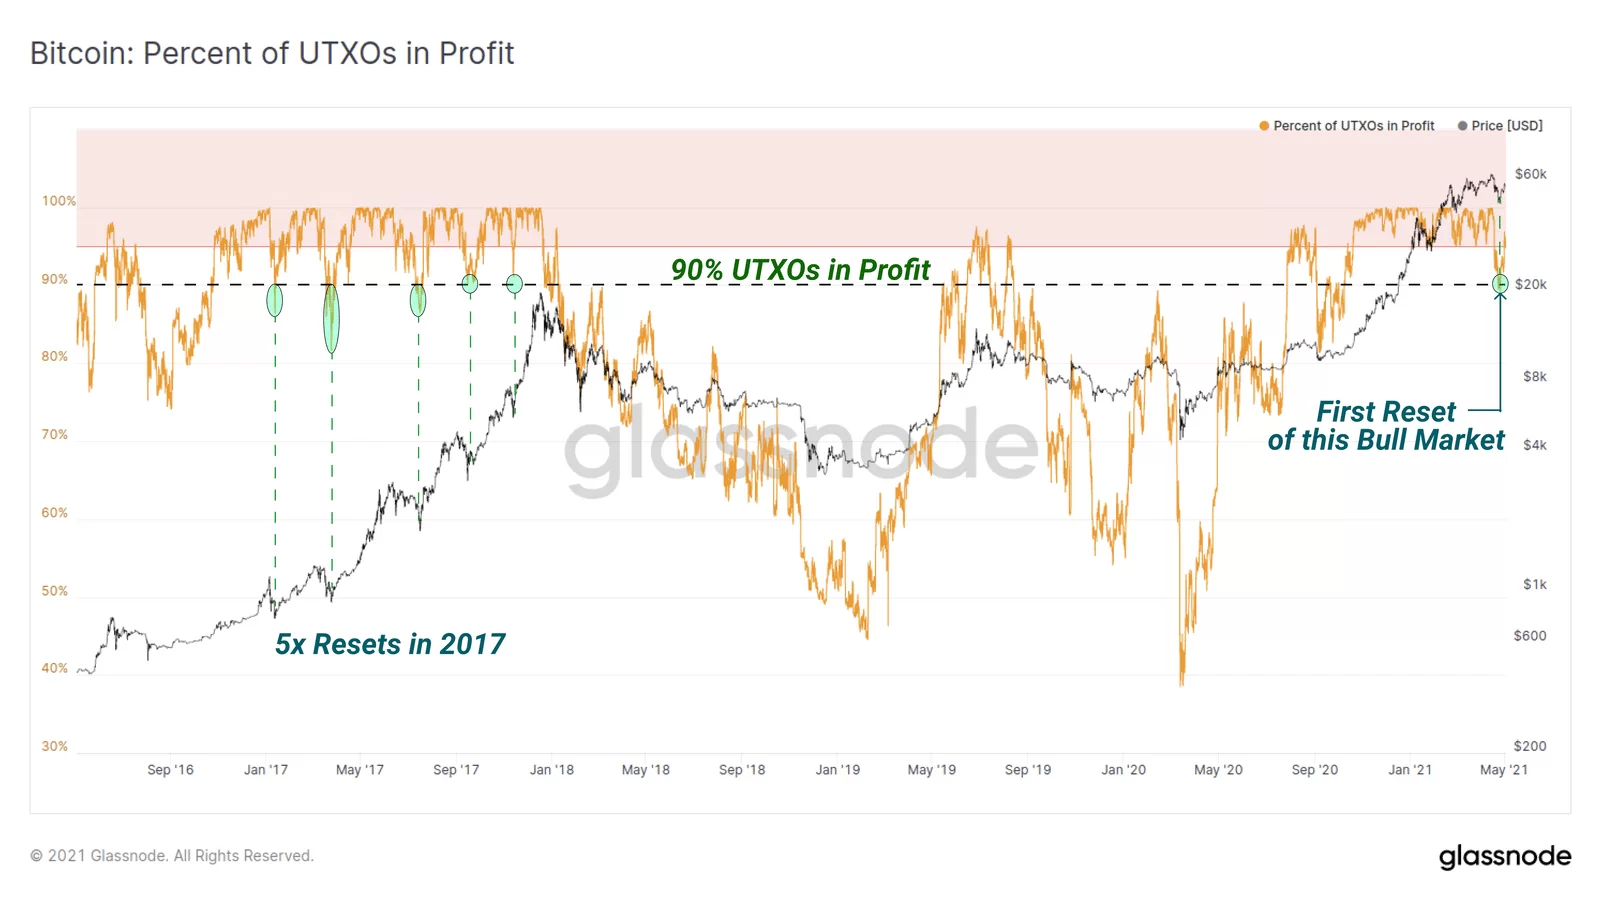The image size is (1600, 898).
Task: Select the May '21 x-axis label
Action: tap(1504, 770)
